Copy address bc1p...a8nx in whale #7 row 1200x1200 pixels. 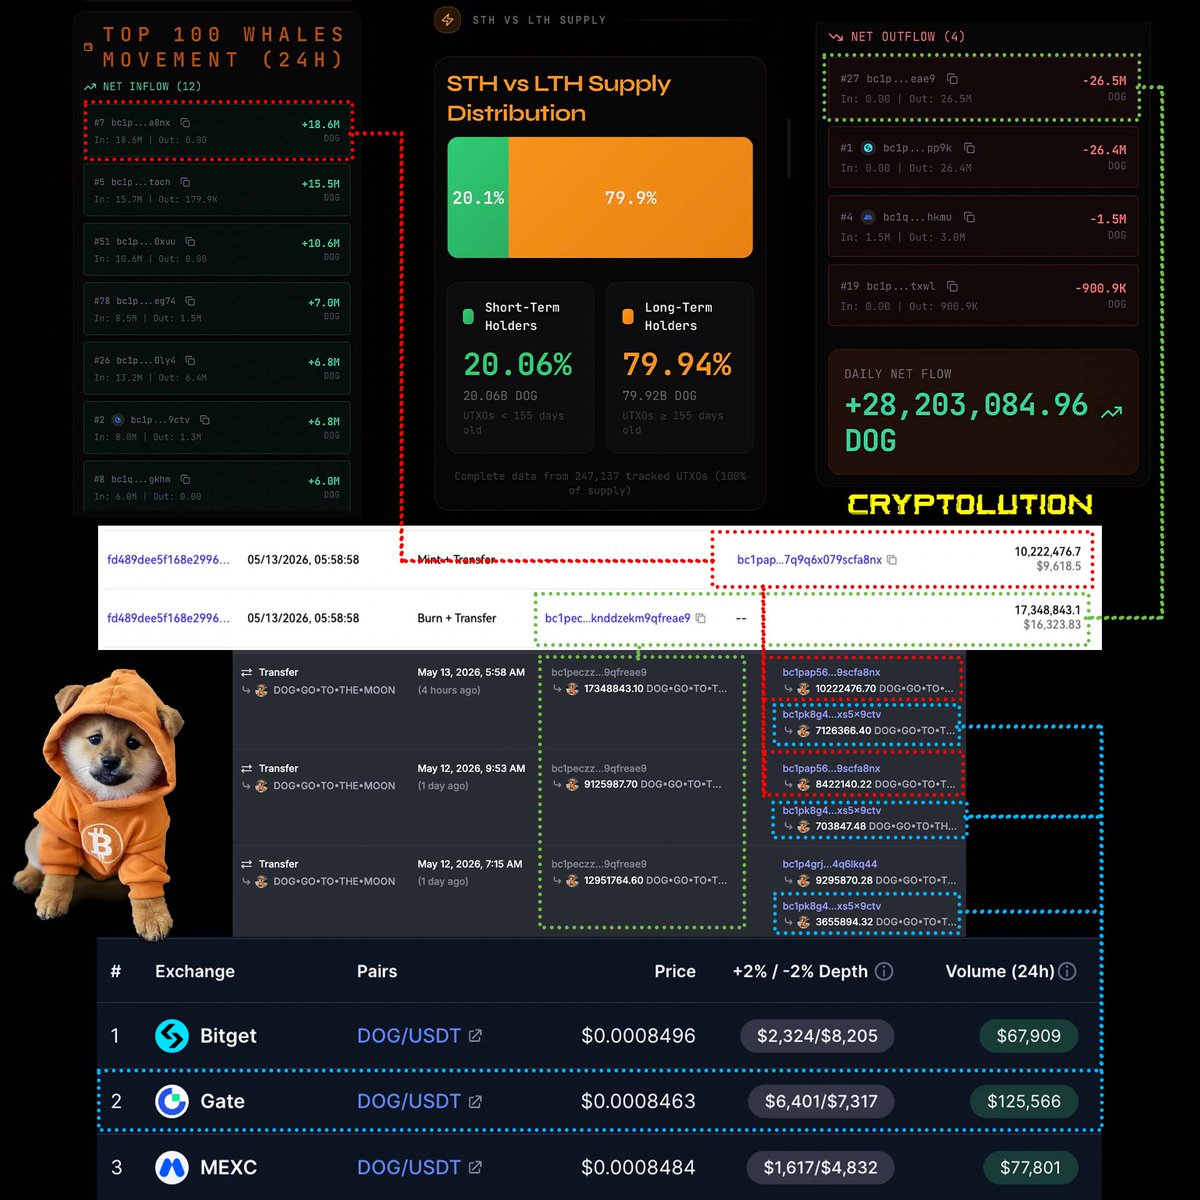coord(185,123)
